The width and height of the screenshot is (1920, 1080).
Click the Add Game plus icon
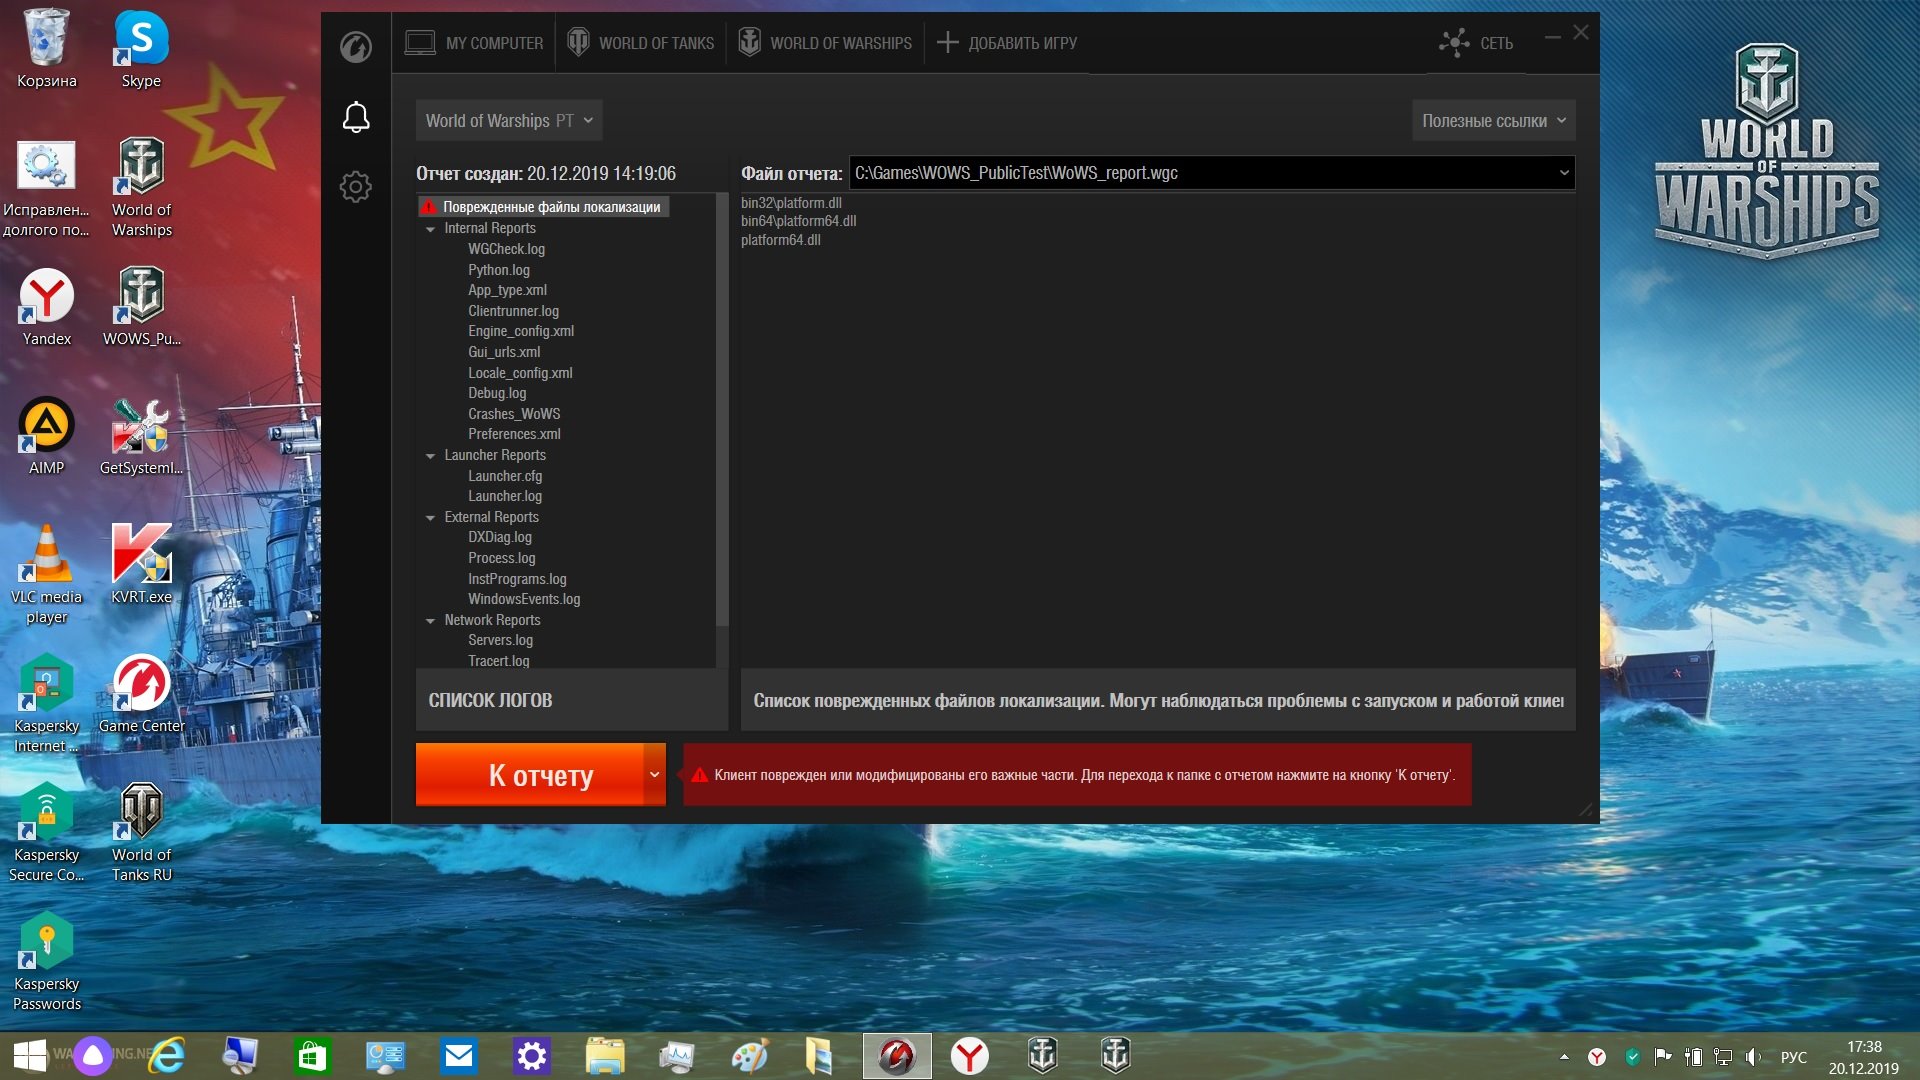point(947,44)
